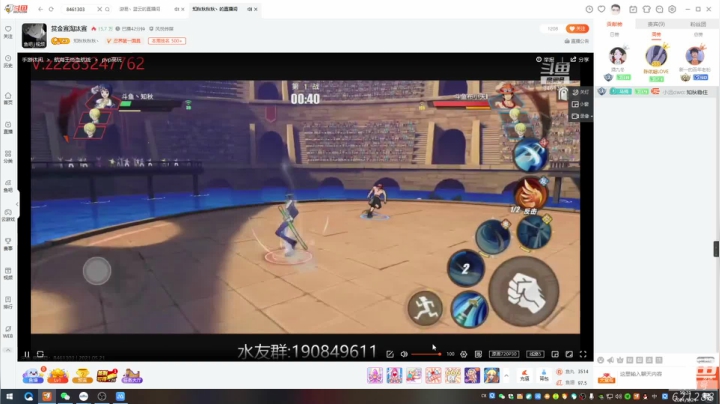
Task: Toggle picture-in-picture mini player icon
Action: pos(555,354)
